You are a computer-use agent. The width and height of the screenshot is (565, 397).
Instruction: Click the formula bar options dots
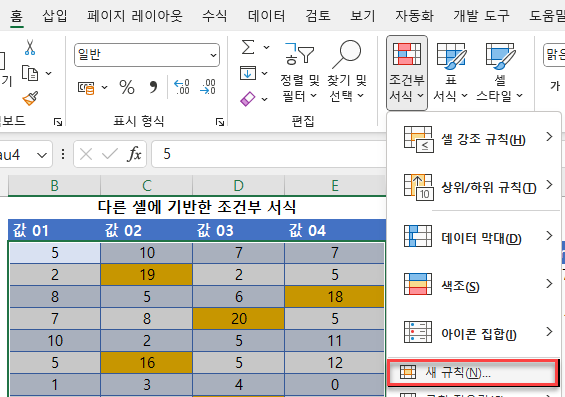pyautogui.click(x=63, y=154)
